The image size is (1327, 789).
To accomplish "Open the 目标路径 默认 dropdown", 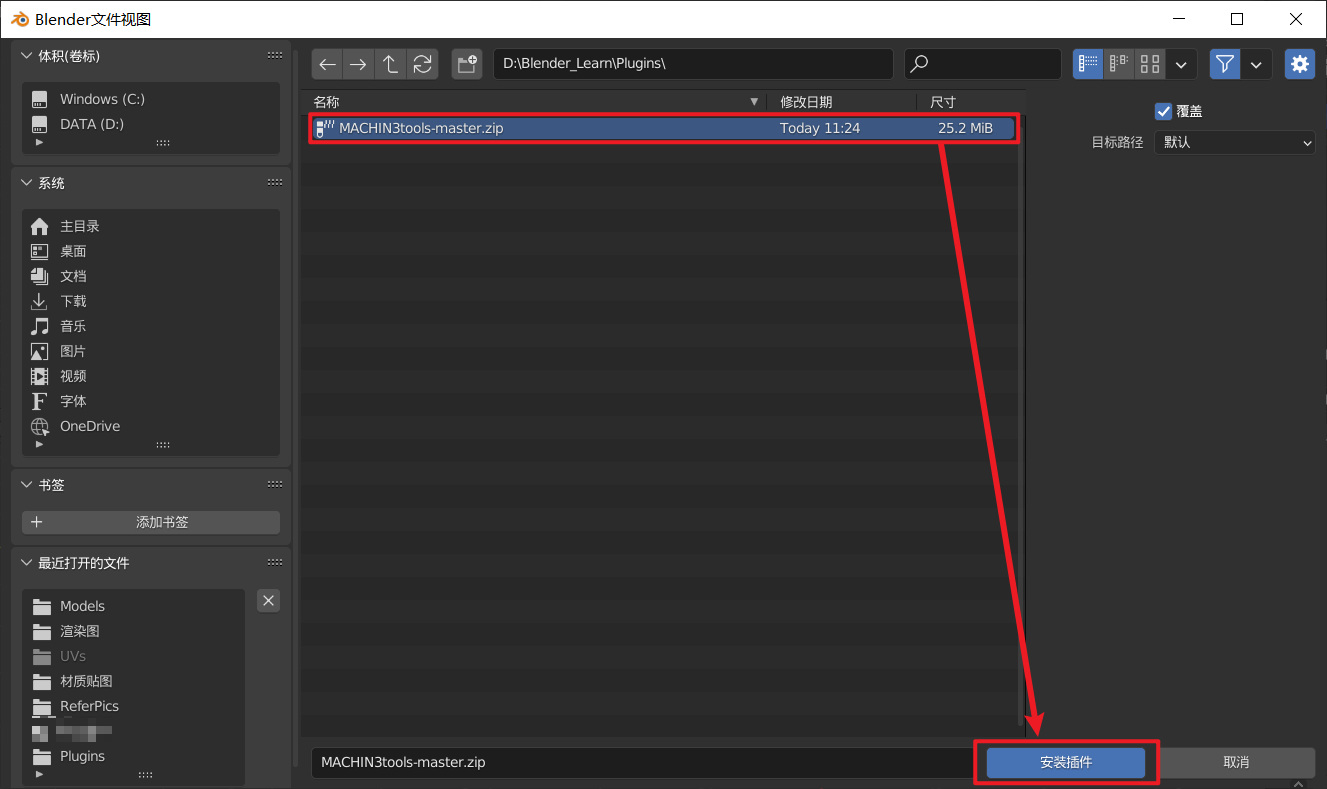I will pyautogui.click(x=1234, y=143).
